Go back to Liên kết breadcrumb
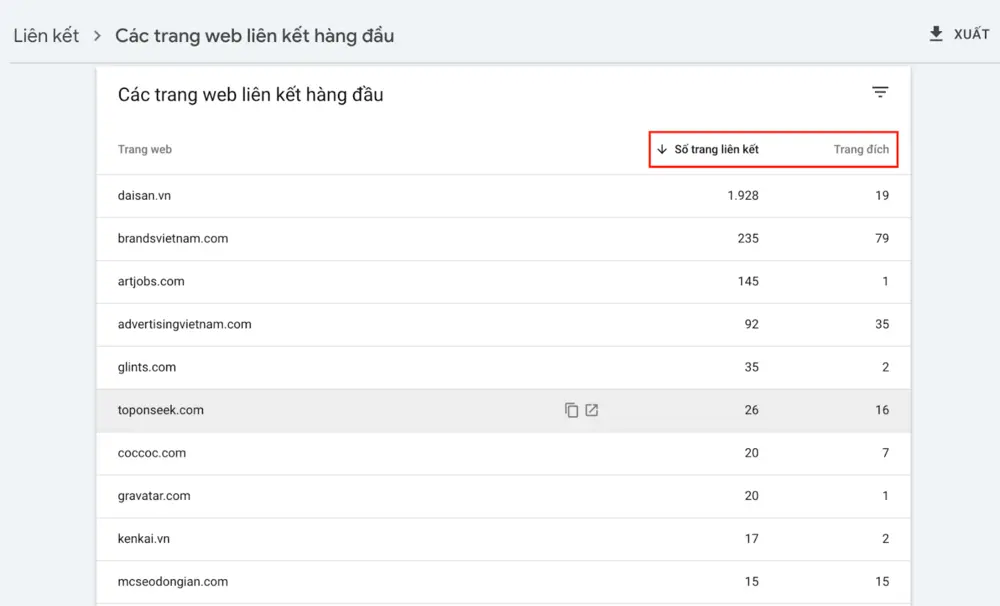The height and width of the screenshot is (606, 1000). pos(46,36)
